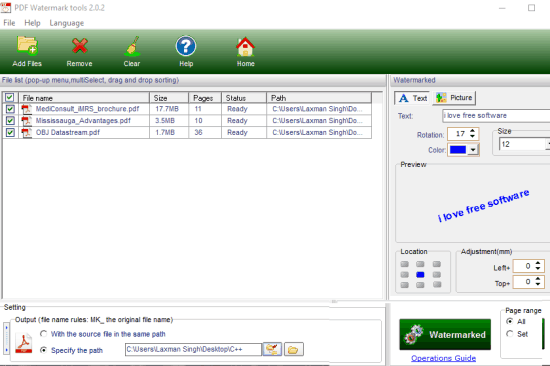Click the preview watermark text

[484, 206]
